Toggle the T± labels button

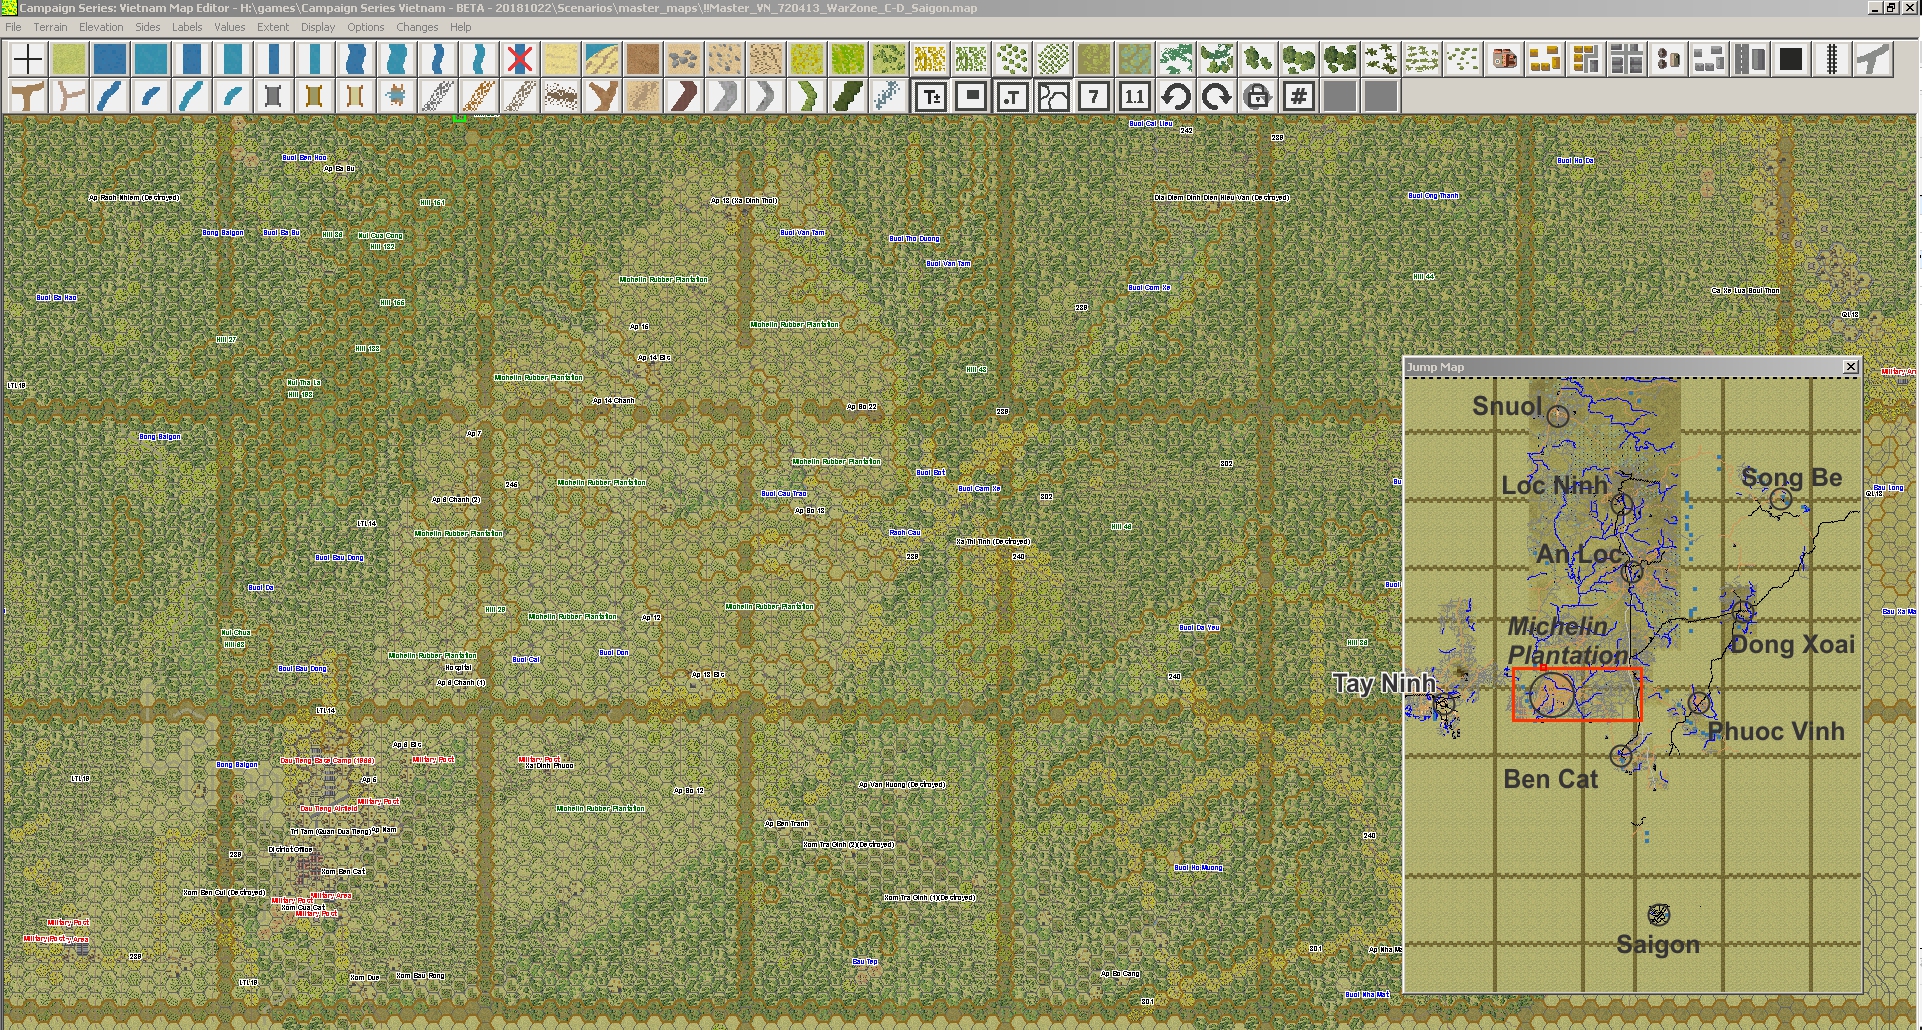pyautogui.click(x=930, y=97)
